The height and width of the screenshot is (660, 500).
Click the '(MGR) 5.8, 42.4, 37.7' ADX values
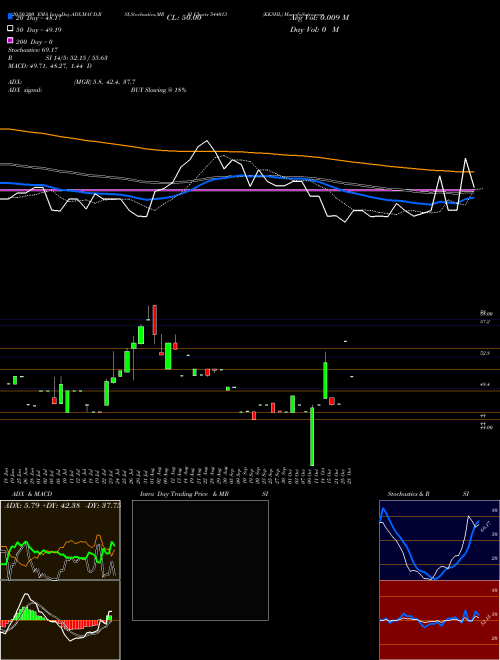[104, 82]
